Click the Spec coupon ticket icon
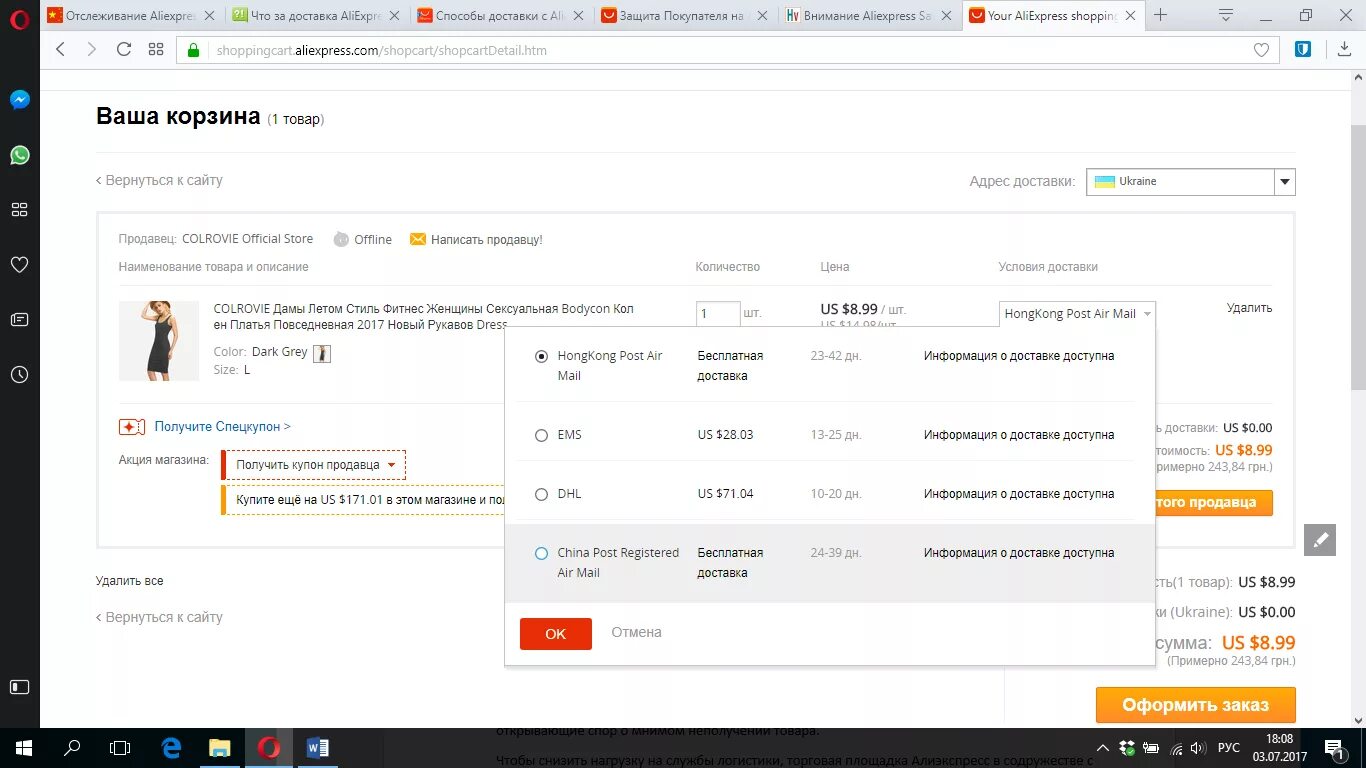The height and width of the screenshot is (768, 1366). [132, 427]
